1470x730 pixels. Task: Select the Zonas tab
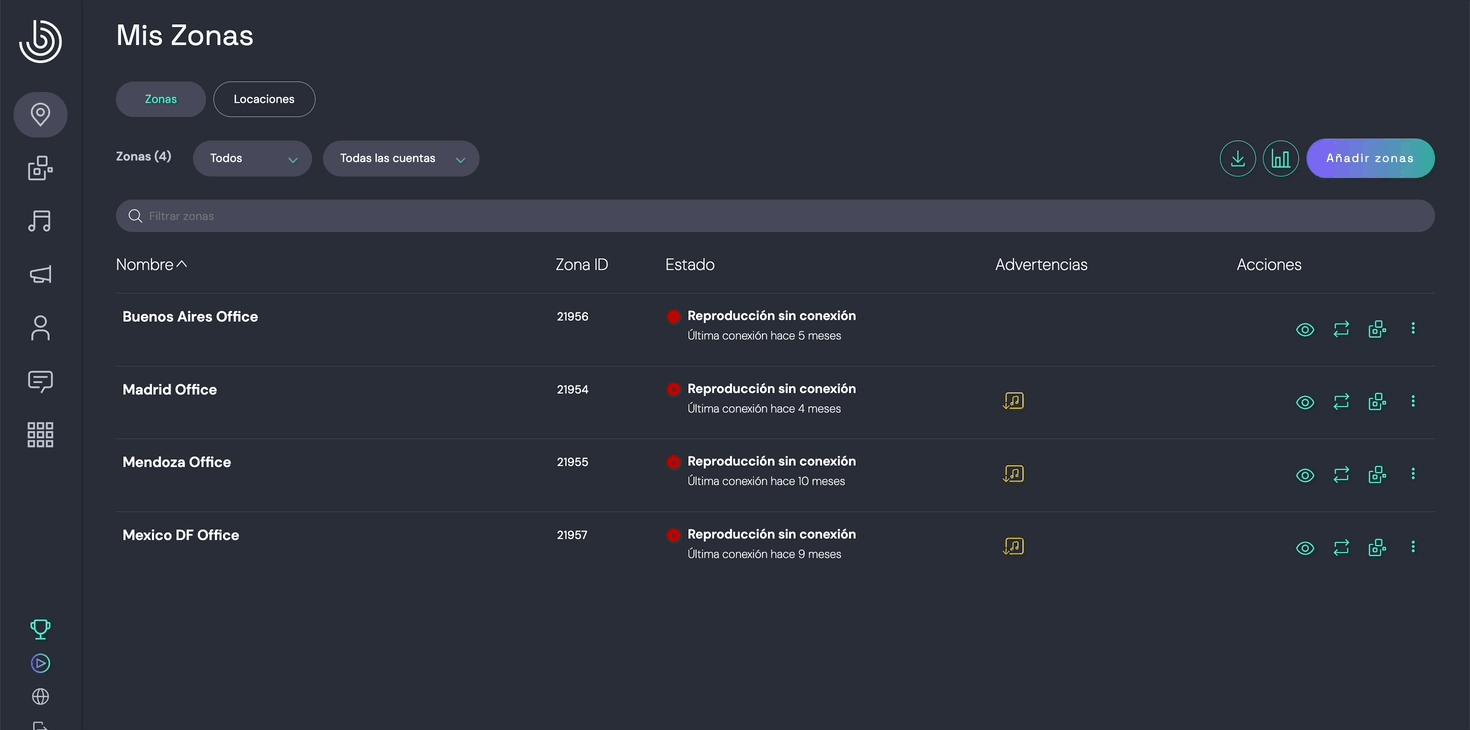pos(161,99)
